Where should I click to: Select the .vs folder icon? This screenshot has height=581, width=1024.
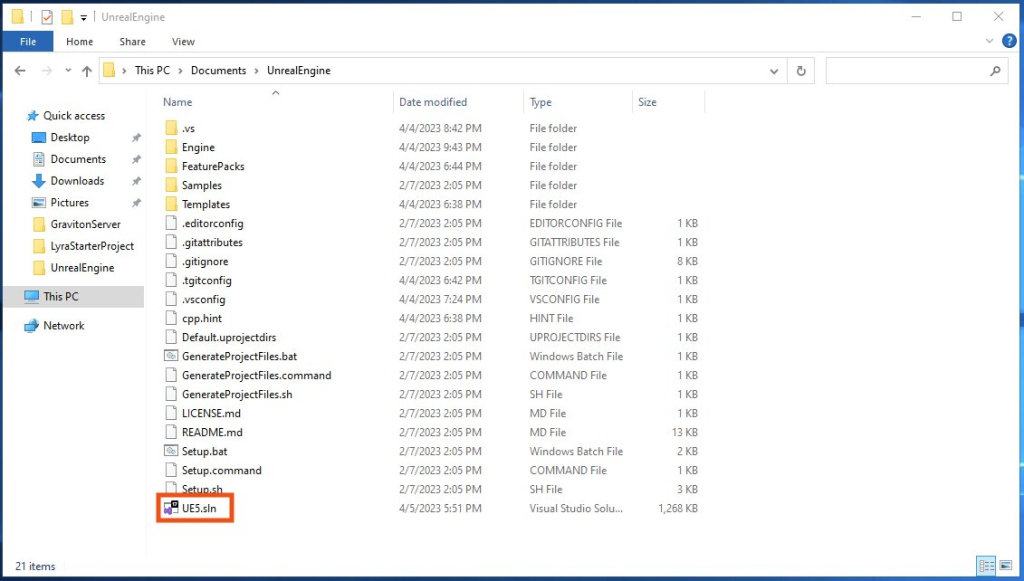click(171, 128)
